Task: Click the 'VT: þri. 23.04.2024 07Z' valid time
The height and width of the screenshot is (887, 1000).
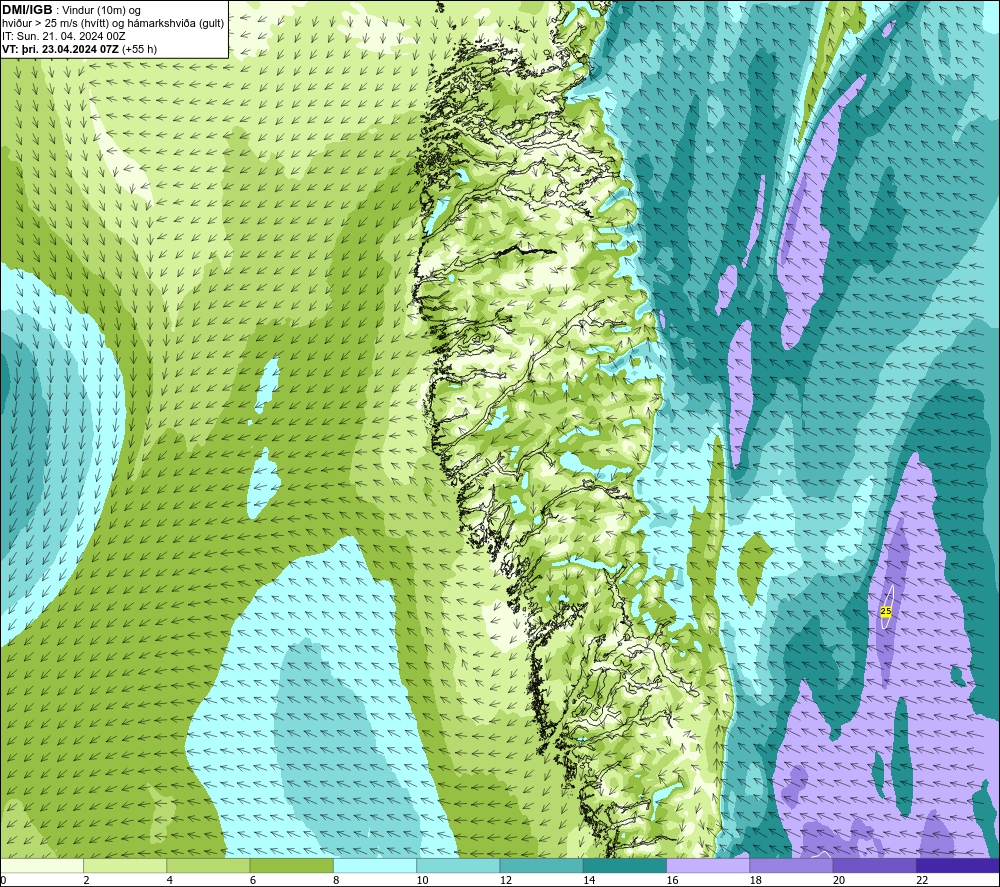Action: click(x=60, y=49)
